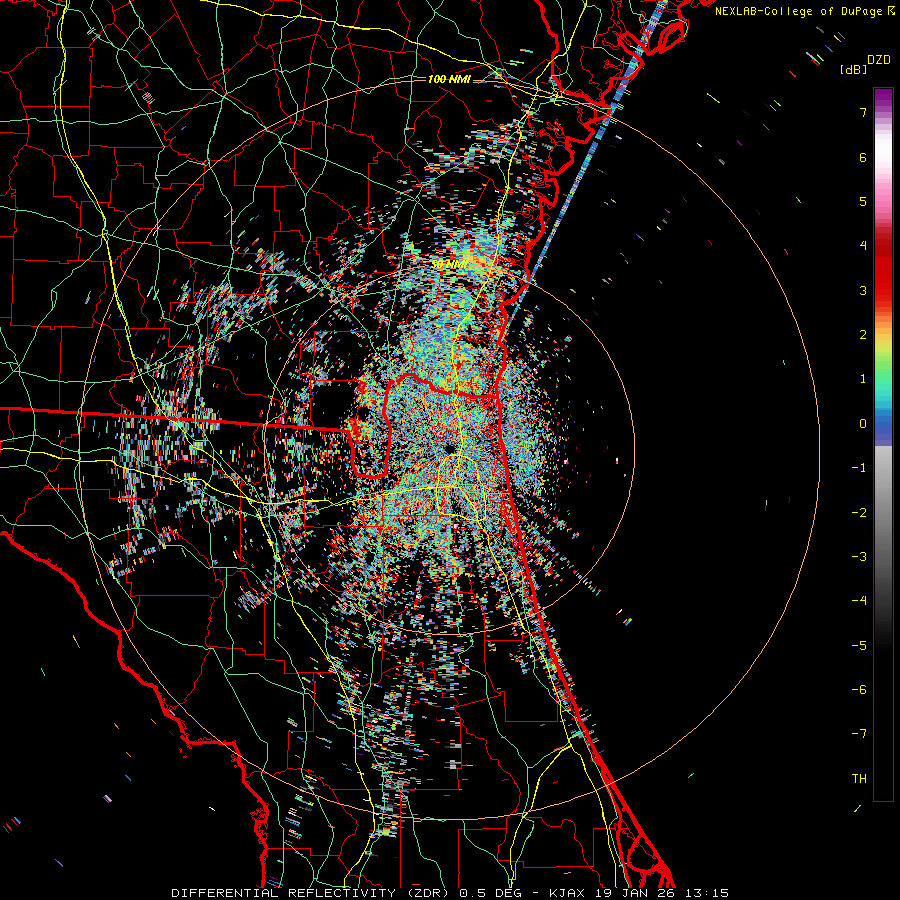900x900 pixels.
Task: Click the -1 value on the dB scale
Action: 859,468
